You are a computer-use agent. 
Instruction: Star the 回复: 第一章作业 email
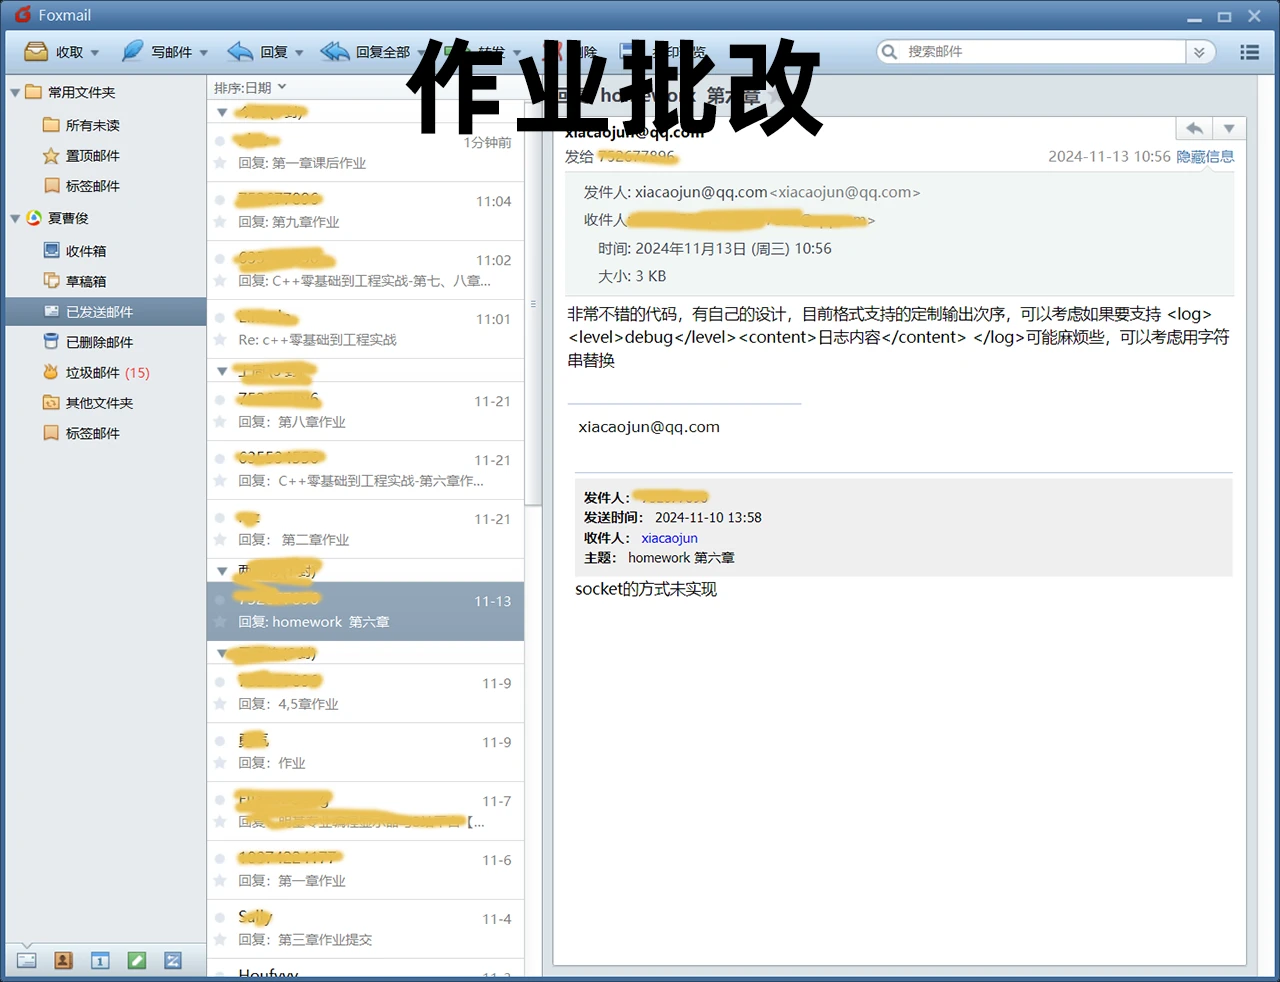click(220, 881)
